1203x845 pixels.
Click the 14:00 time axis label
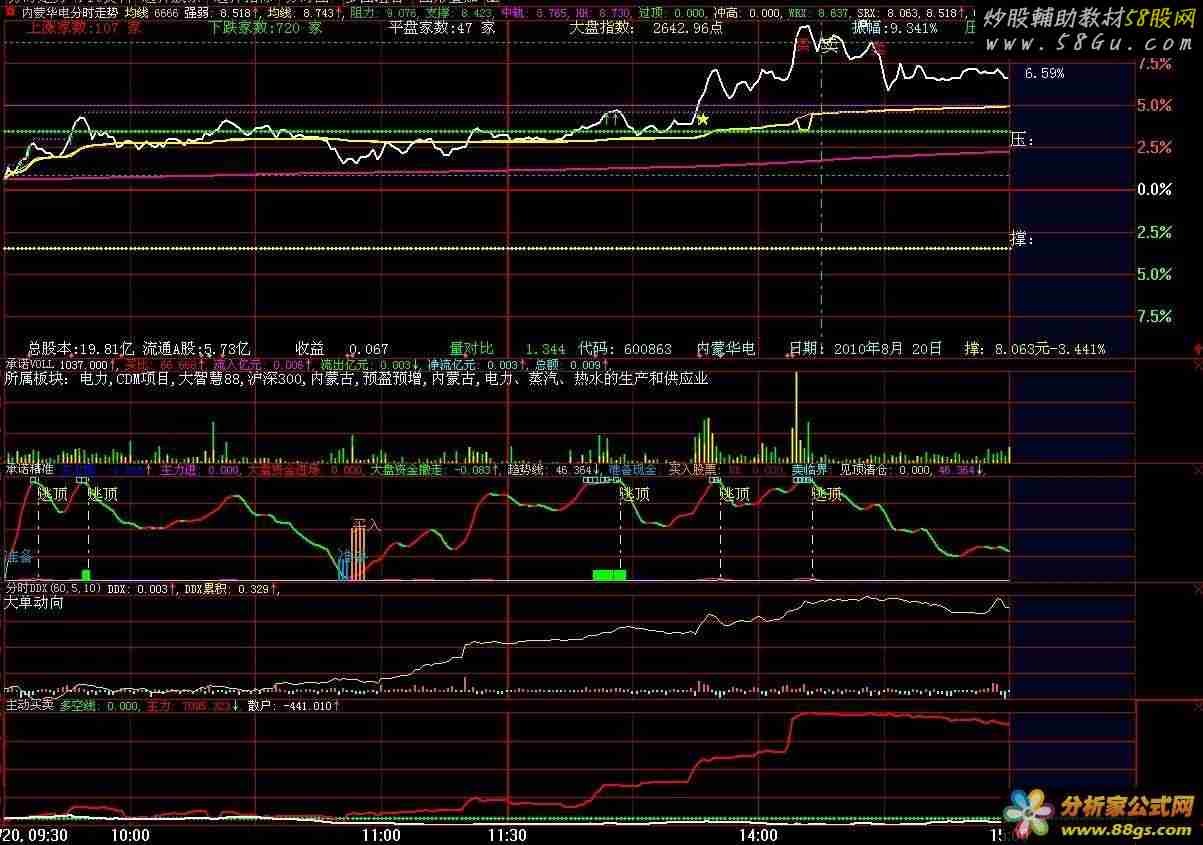click(758, 834)
